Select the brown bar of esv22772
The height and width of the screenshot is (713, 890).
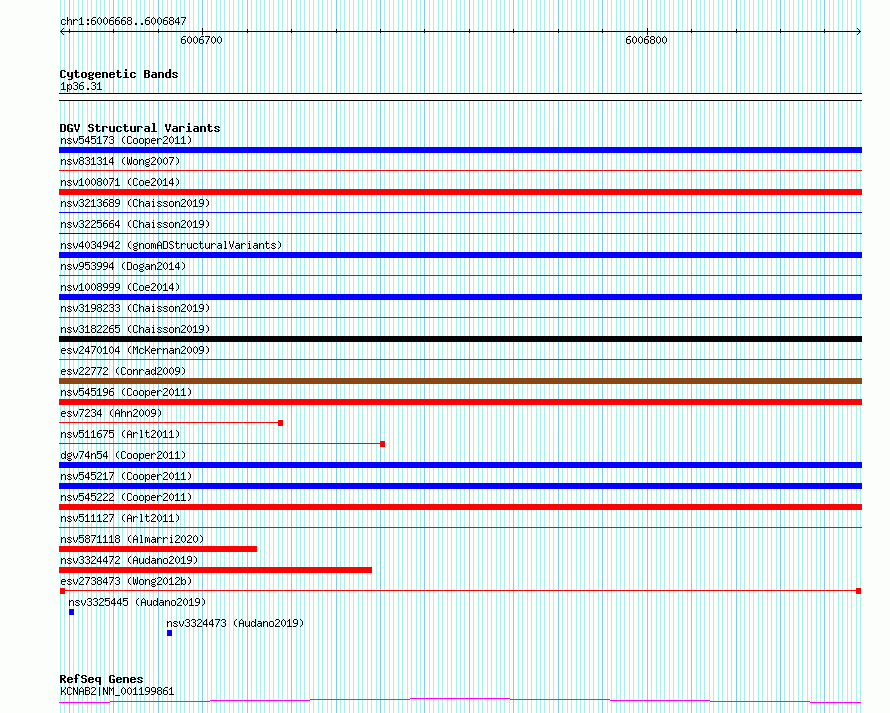[x=460, y=381]
